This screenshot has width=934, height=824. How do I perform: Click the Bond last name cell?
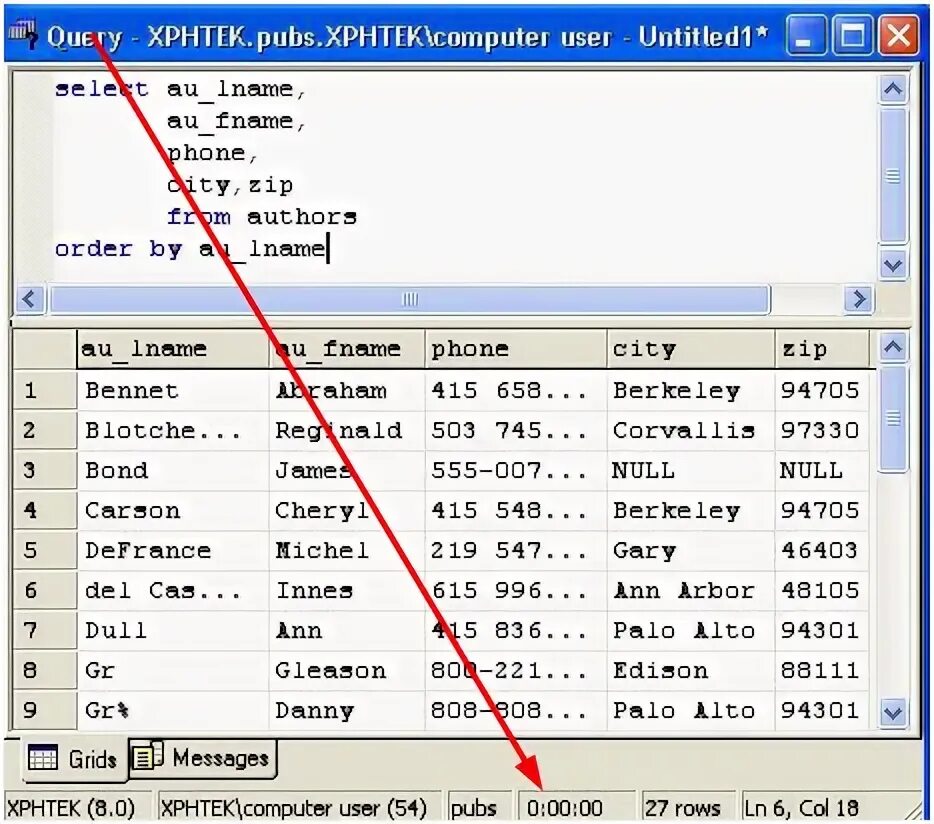(173, 471)
